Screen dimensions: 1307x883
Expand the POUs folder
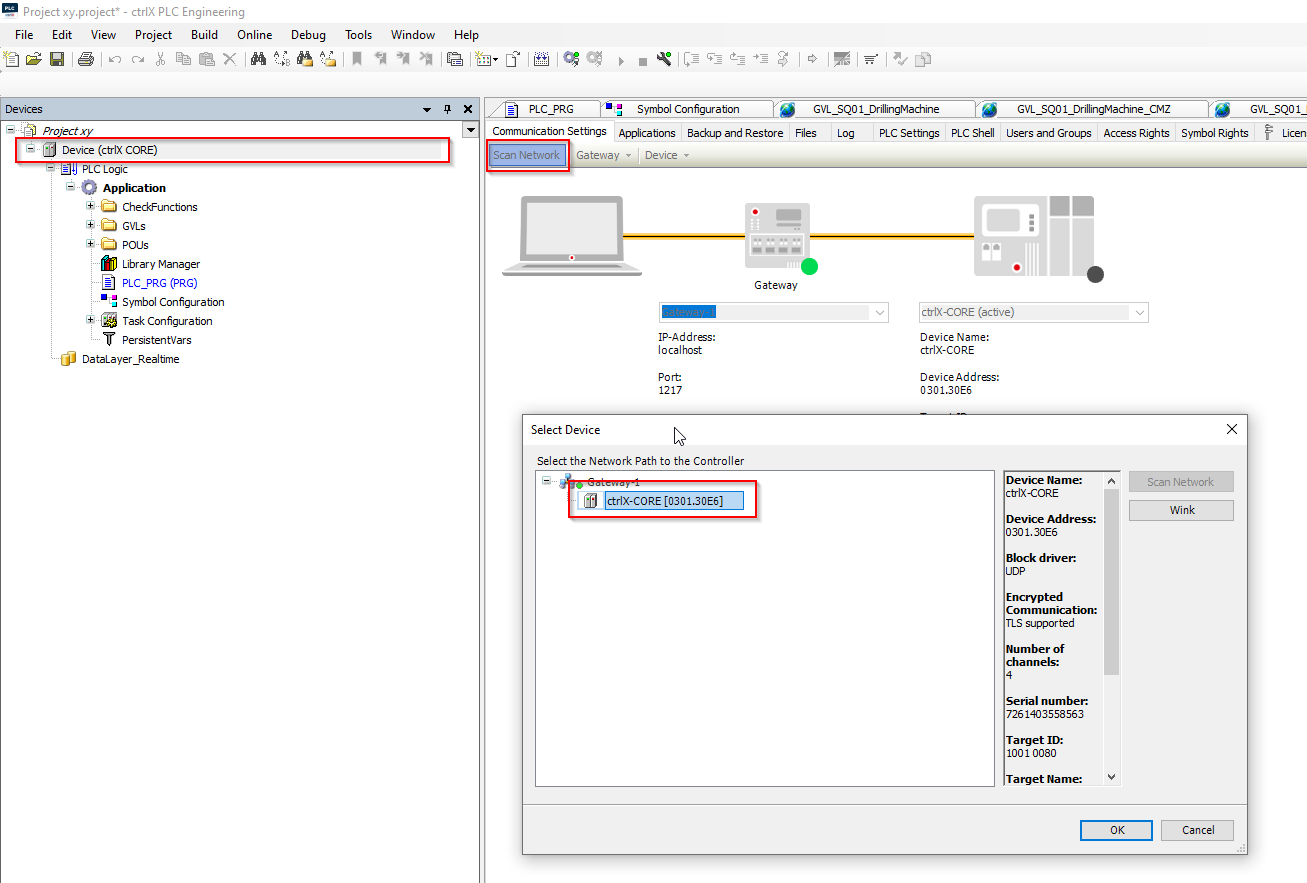90,244
